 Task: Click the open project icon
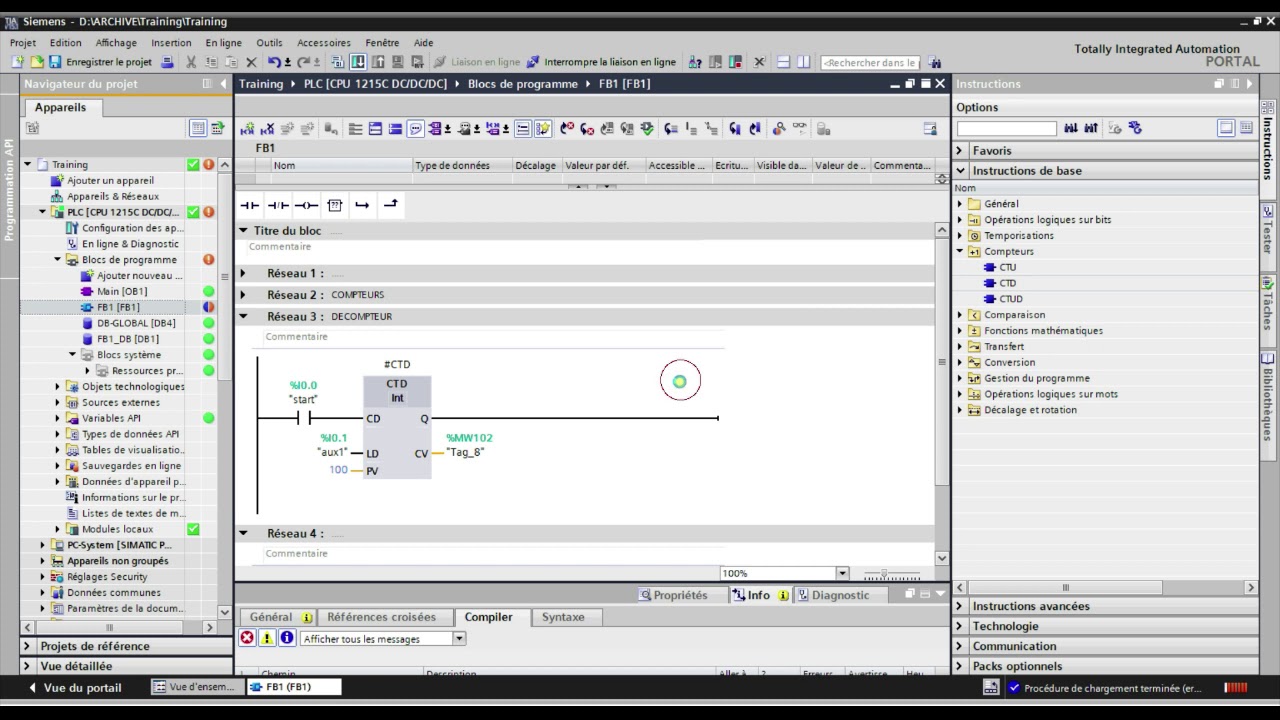[37, 62]
